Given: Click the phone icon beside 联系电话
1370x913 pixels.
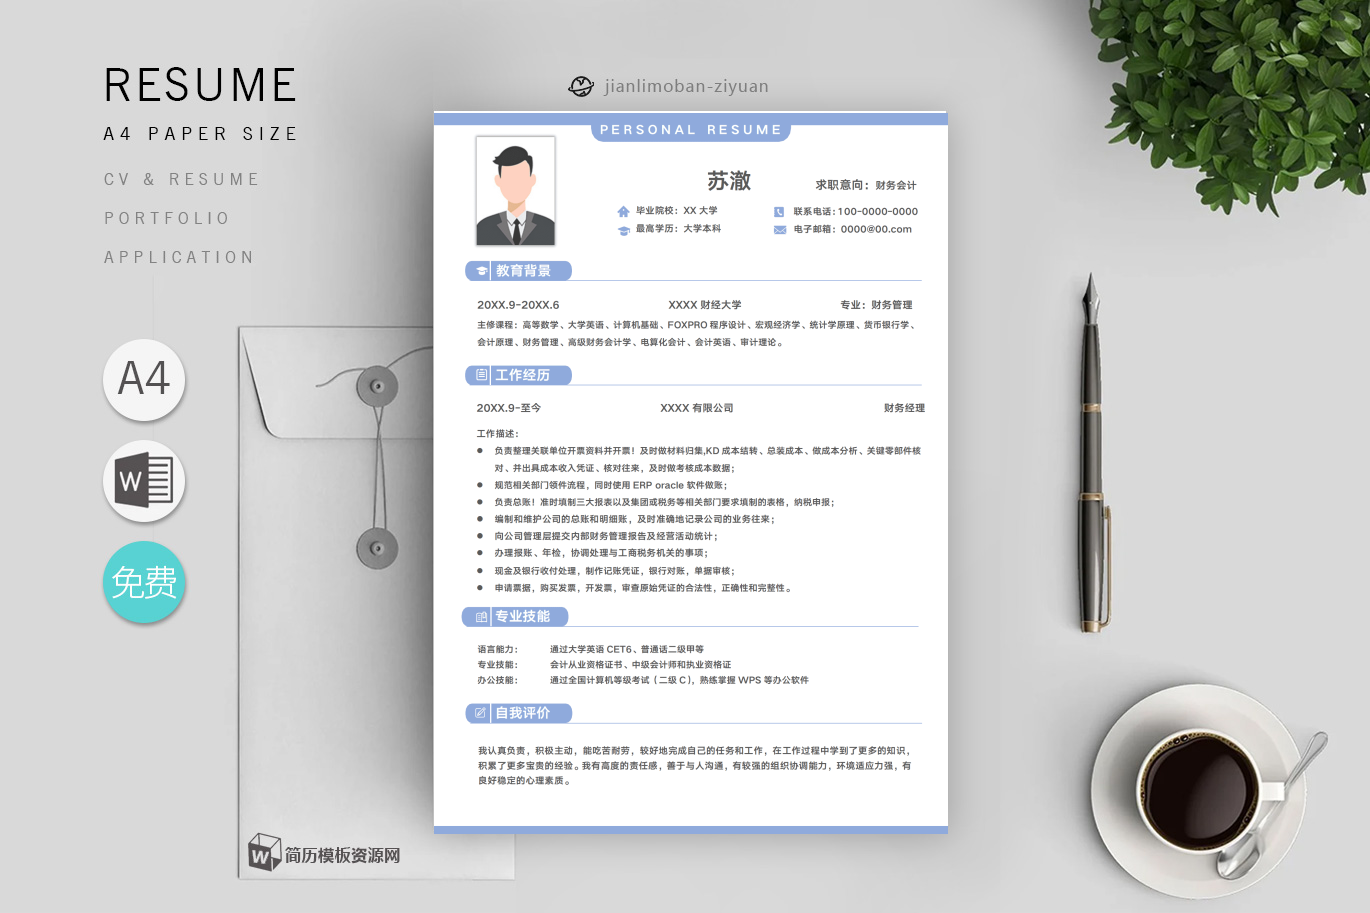Looking at the screenshot, I should pos(779,212).
